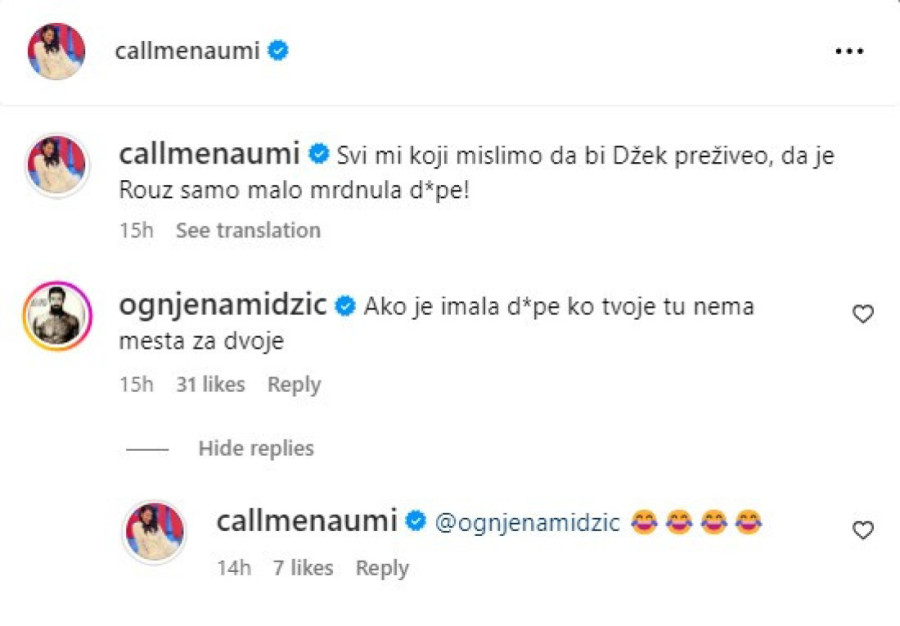Click the verified badge in callmenaumi's caption

coord(318,154)
